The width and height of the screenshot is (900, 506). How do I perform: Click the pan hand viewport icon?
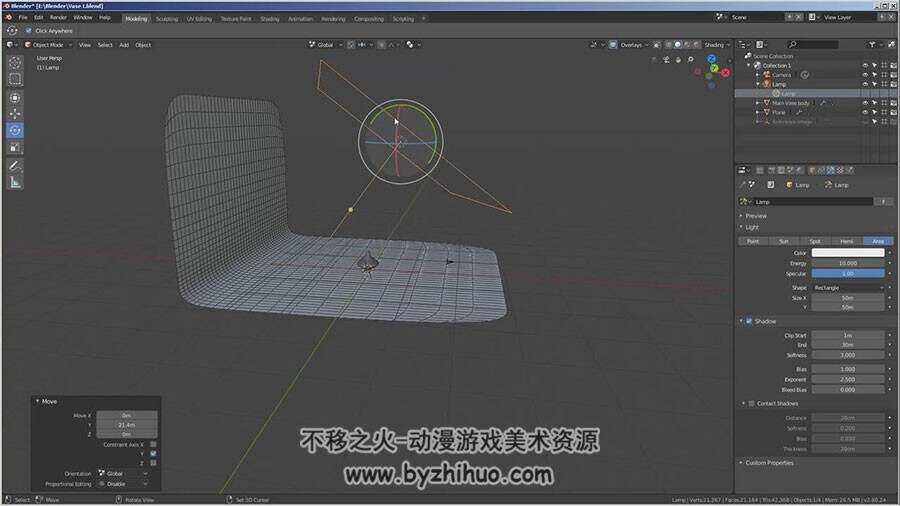[678, 59]
